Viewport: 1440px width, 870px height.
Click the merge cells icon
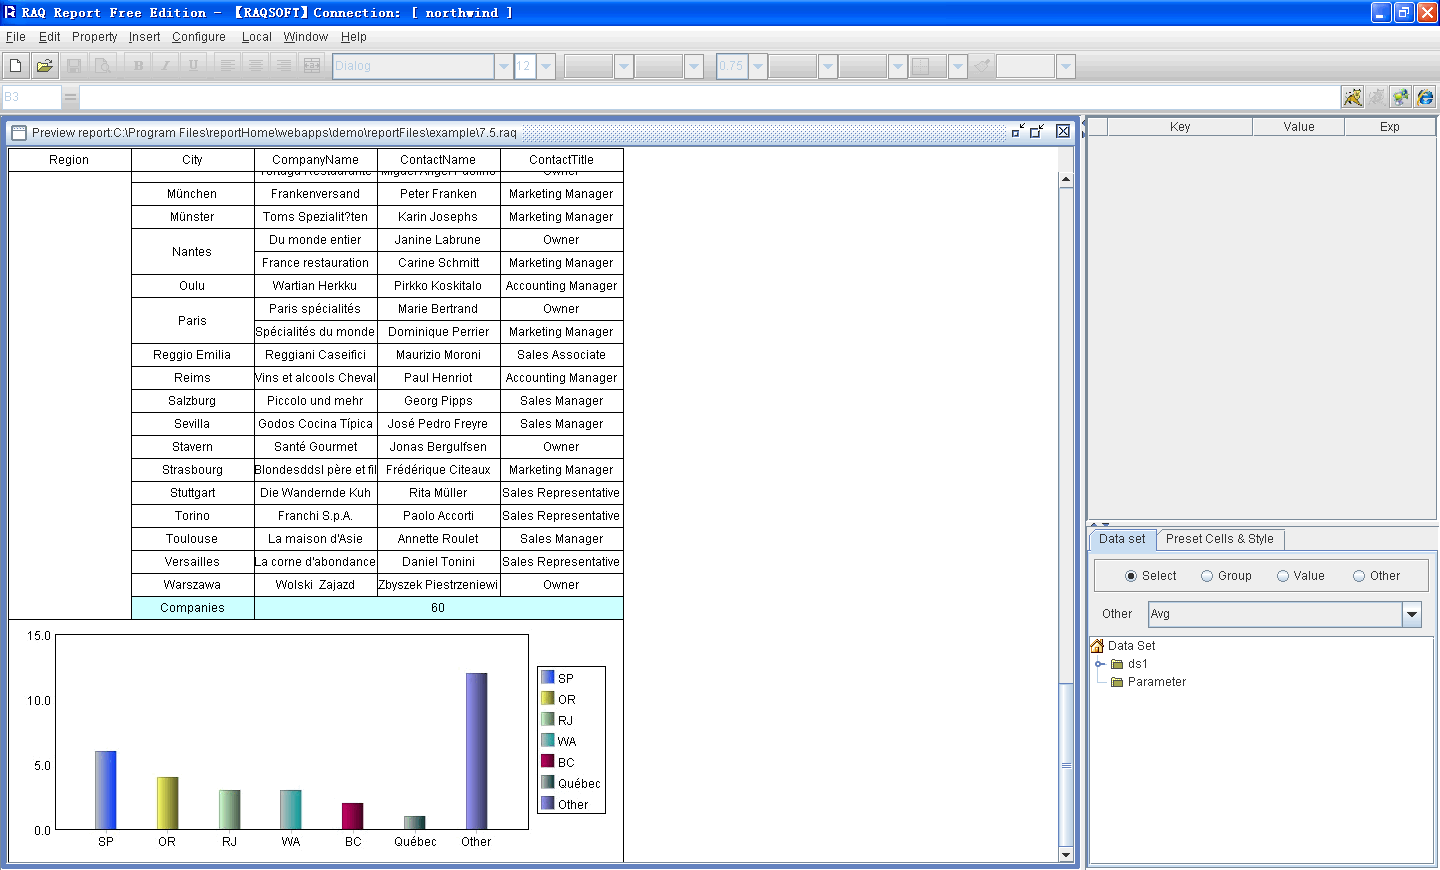point(312,66)
